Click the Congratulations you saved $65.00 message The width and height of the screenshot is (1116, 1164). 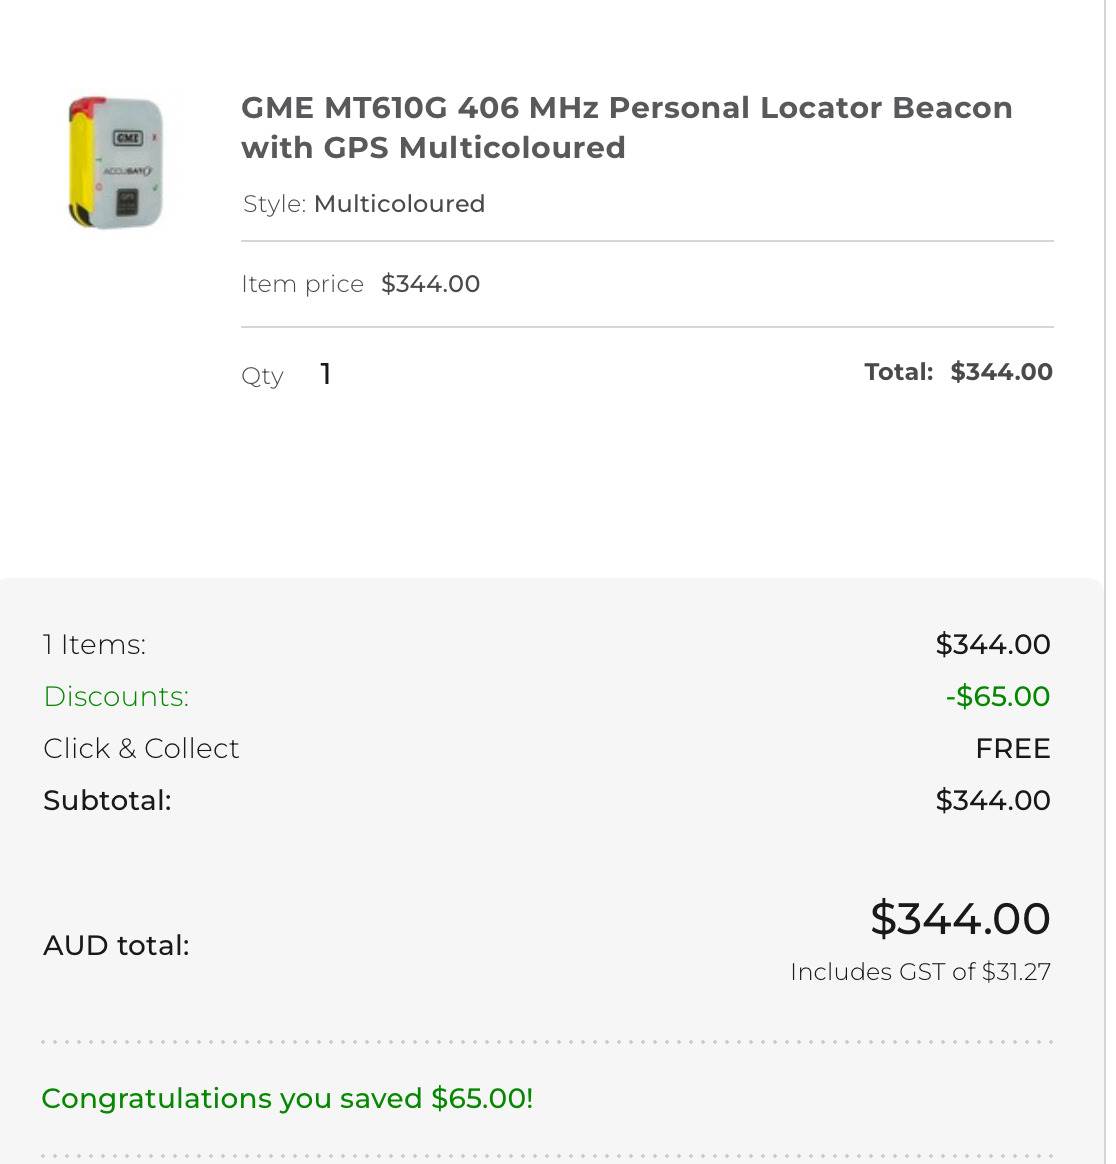287,1098
